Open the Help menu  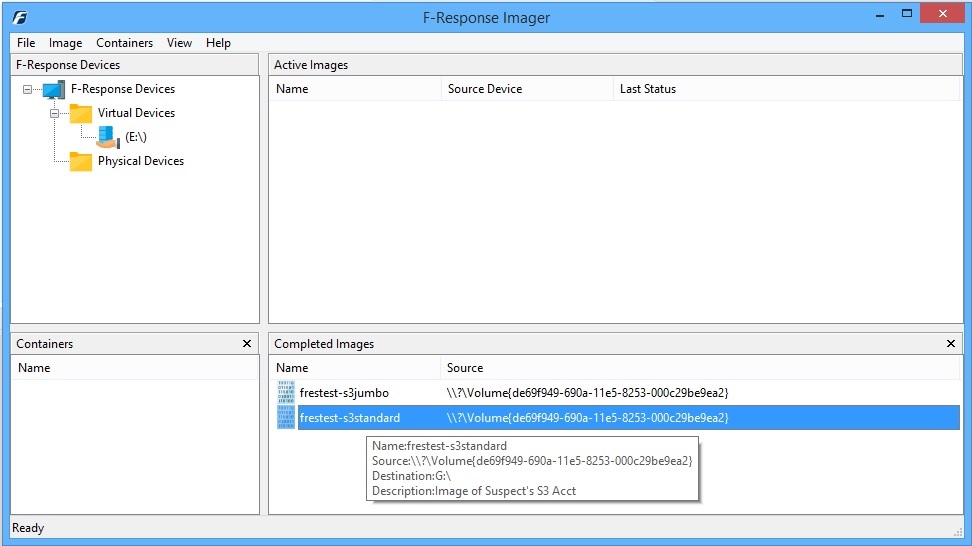pos(218,43)
